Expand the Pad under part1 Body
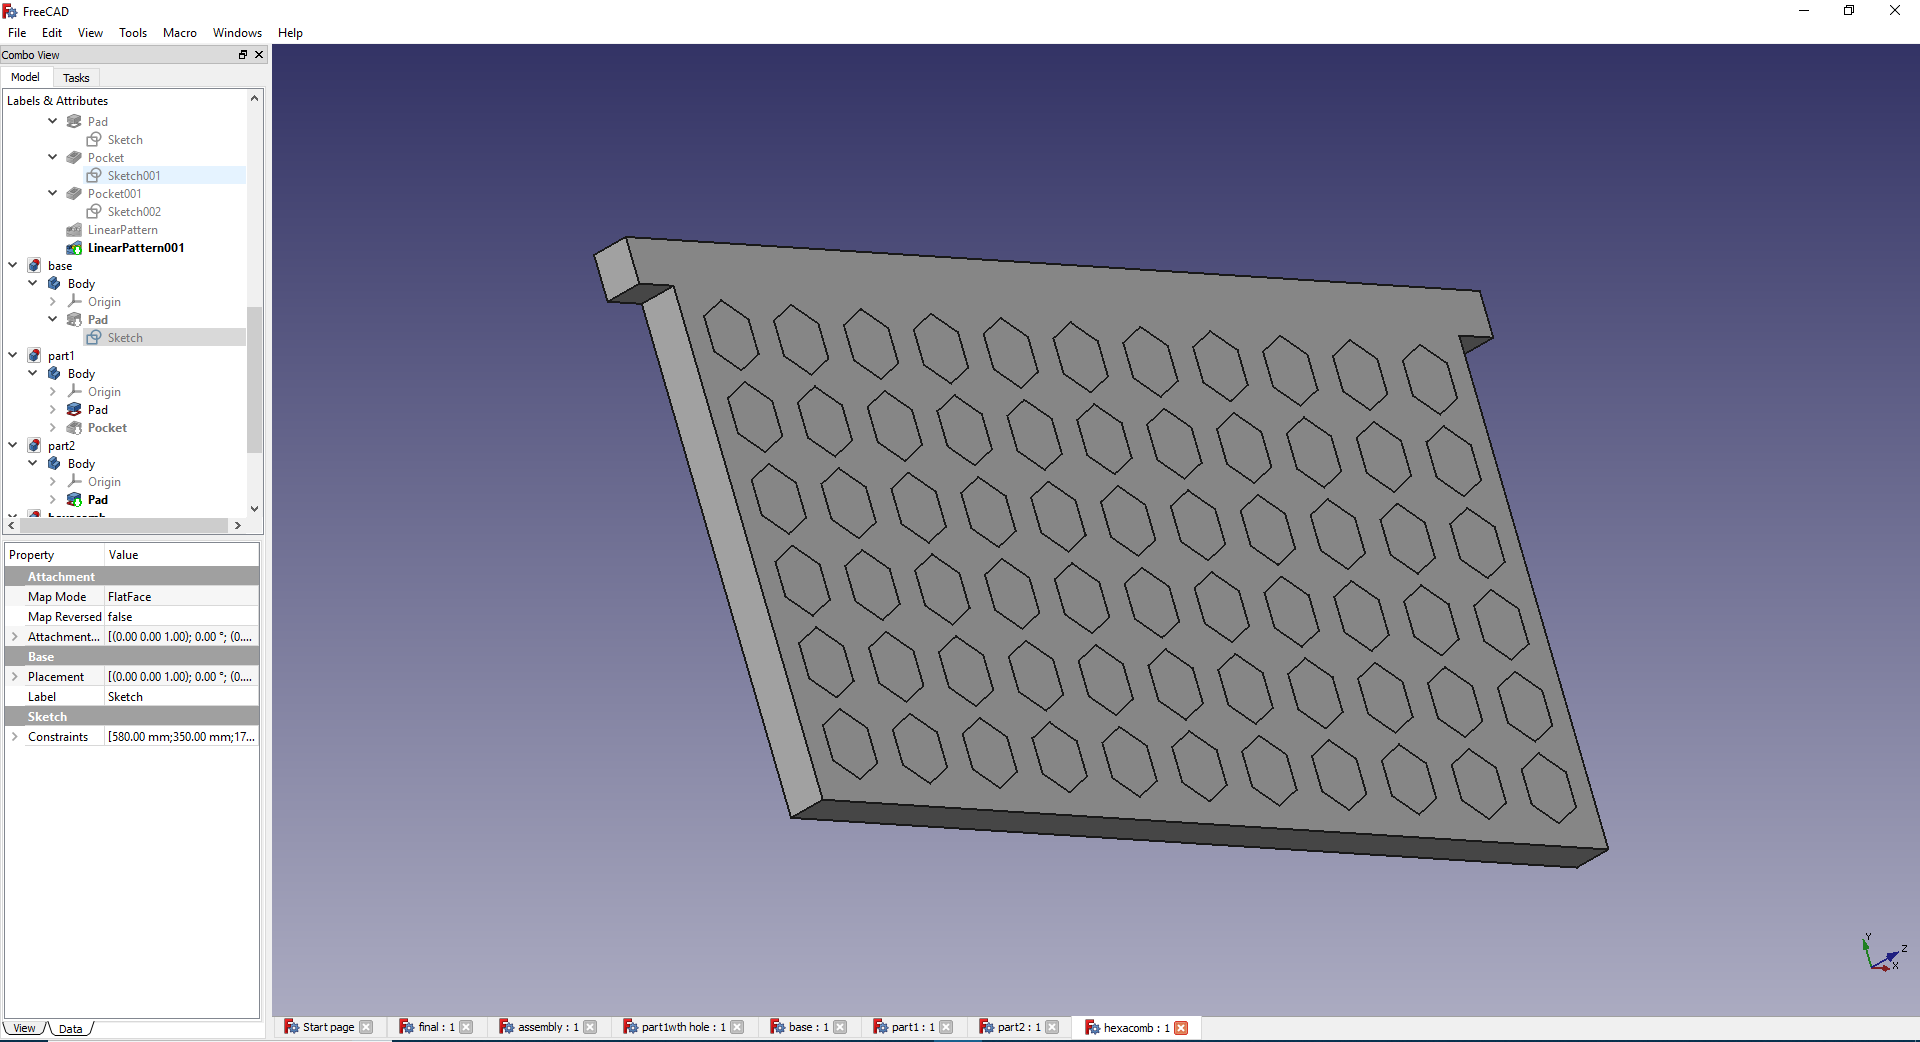 [x=53, y=409]
